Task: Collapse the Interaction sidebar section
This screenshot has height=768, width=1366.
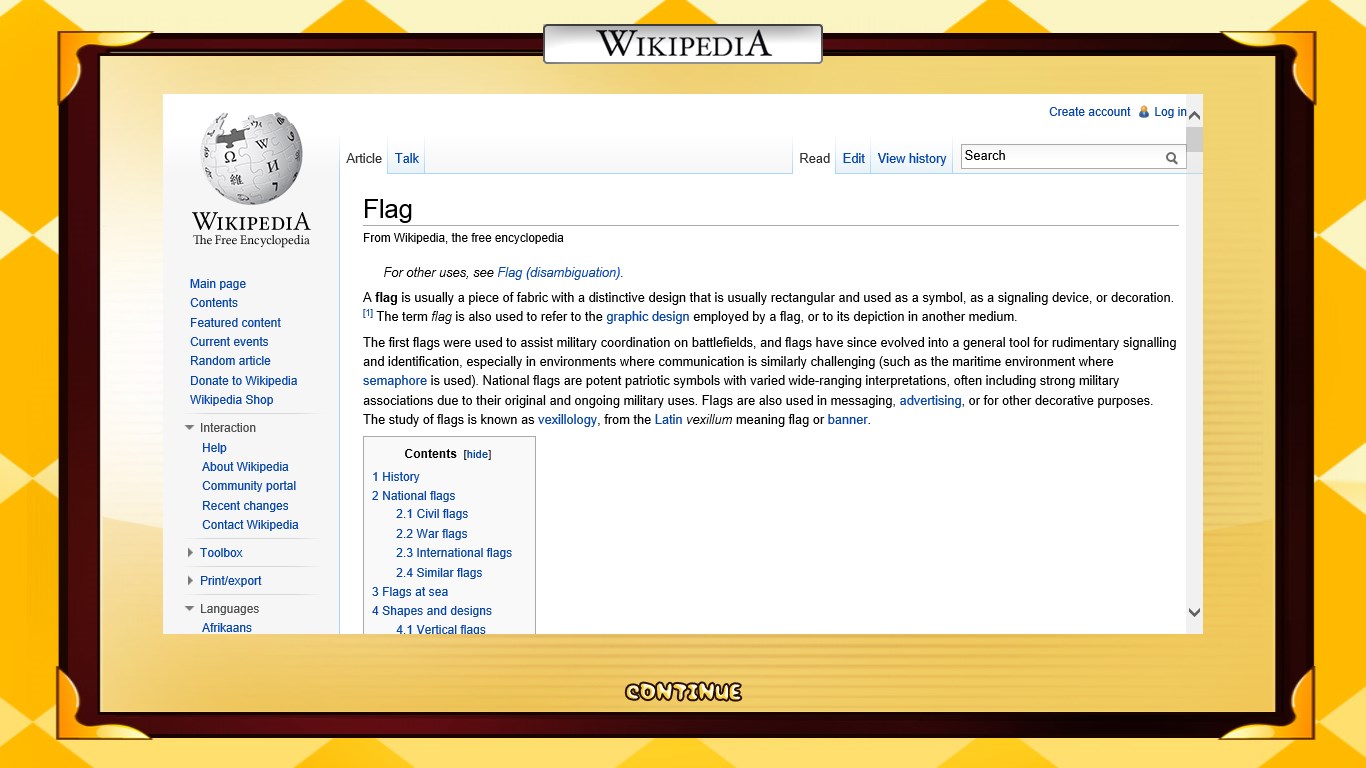Action: 190,428
